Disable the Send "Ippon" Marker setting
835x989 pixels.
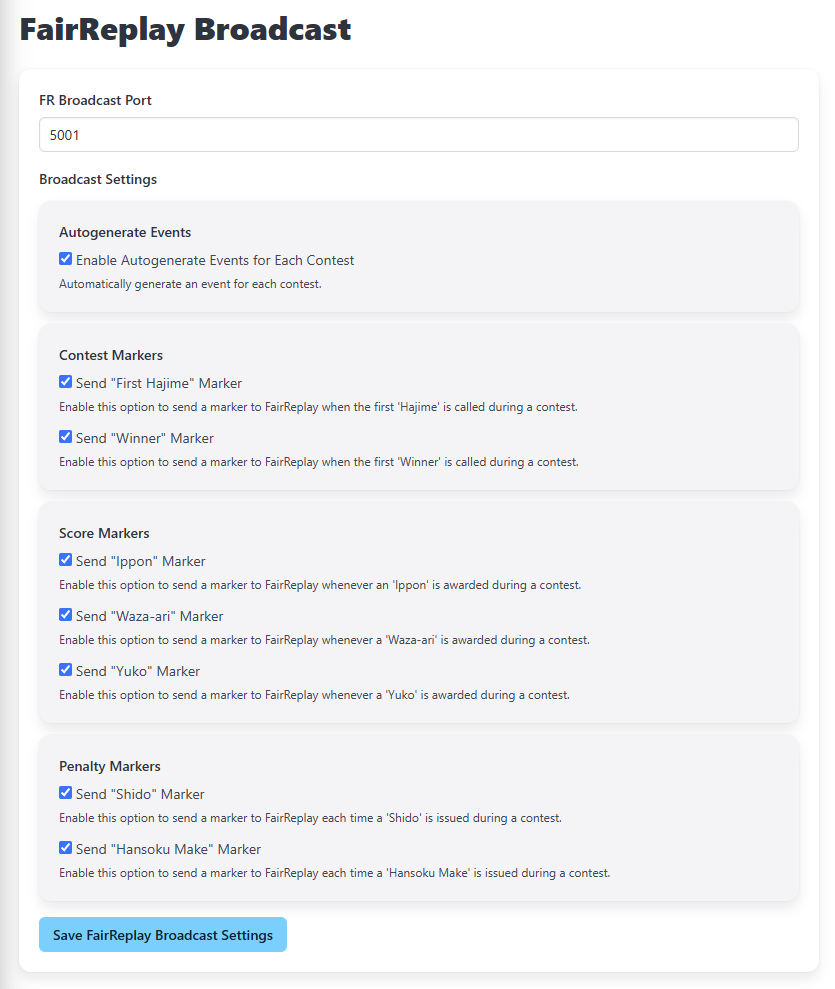click(65, 559)
